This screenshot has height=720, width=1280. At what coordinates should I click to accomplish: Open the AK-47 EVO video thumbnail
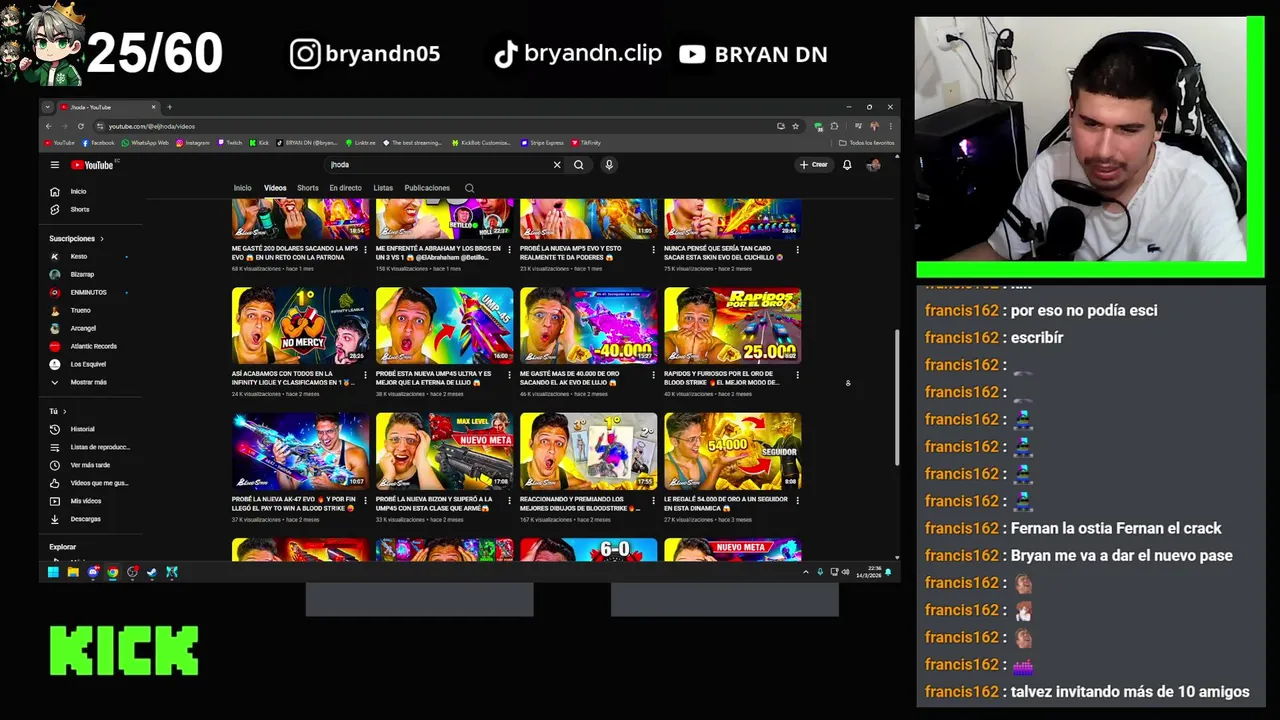pos(300,451)
